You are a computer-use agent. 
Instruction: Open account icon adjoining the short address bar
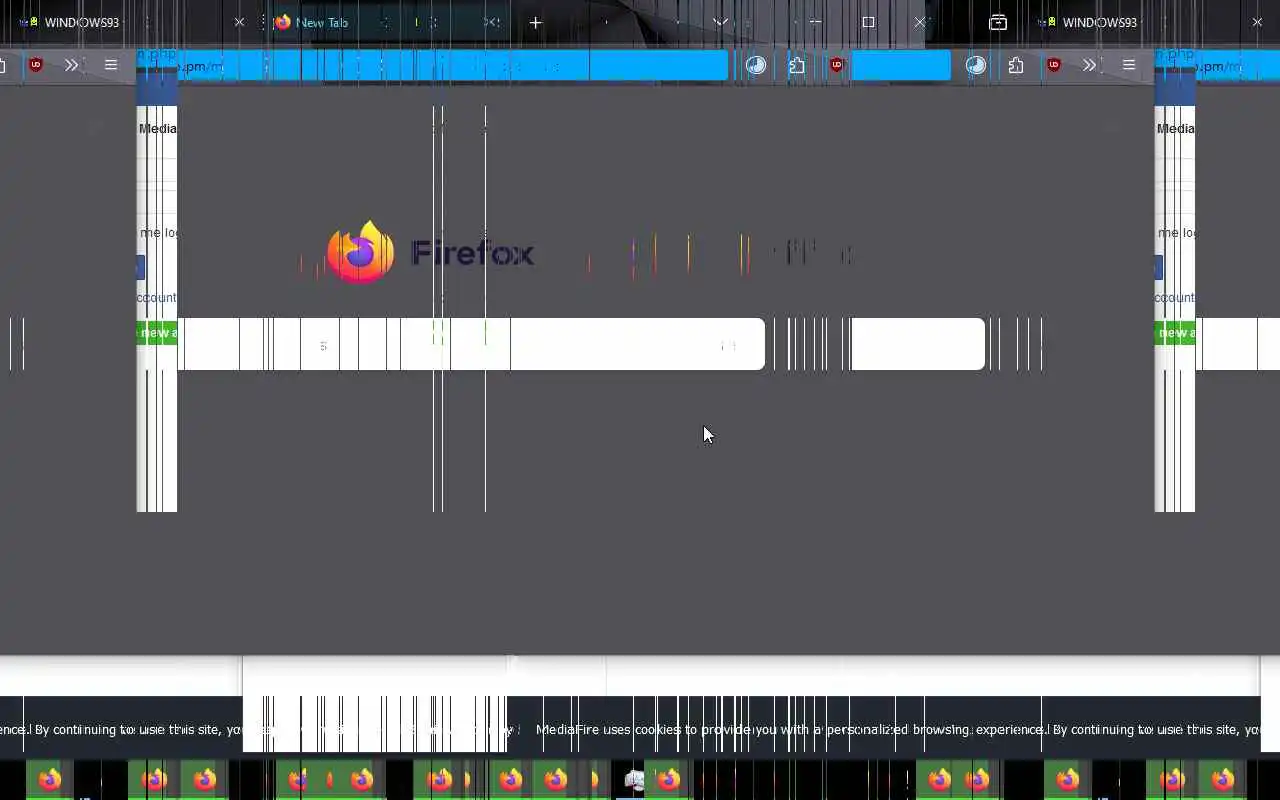point(976,66)
